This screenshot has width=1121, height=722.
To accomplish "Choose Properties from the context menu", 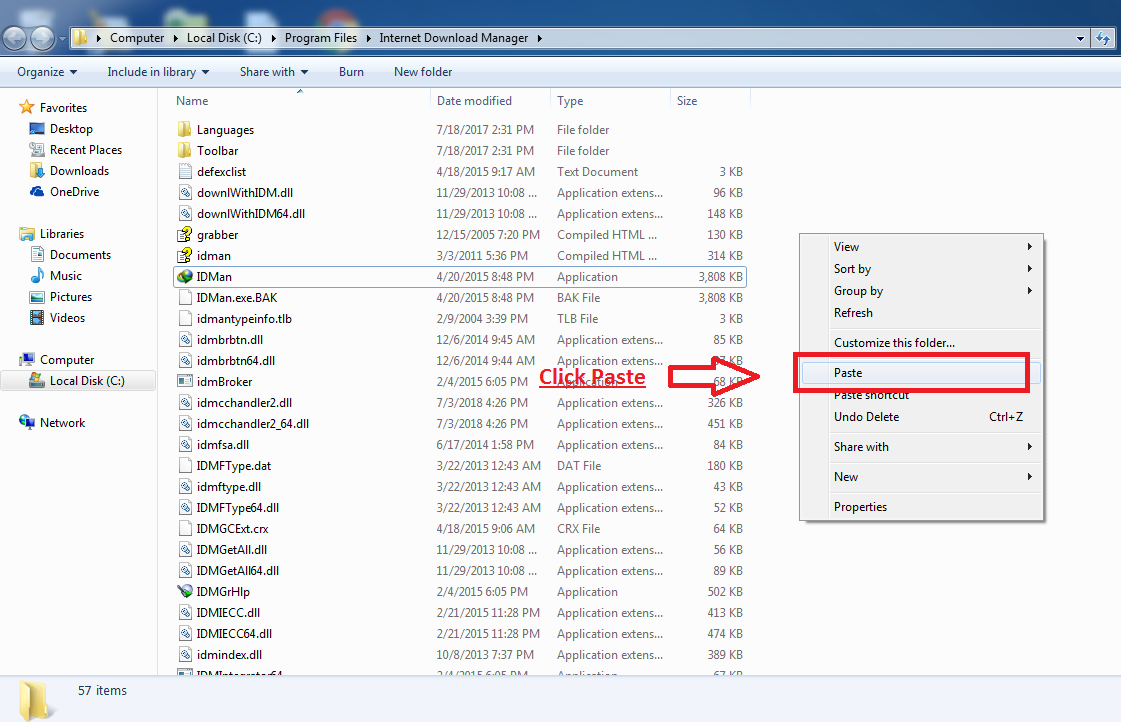I will coord(921,507).
